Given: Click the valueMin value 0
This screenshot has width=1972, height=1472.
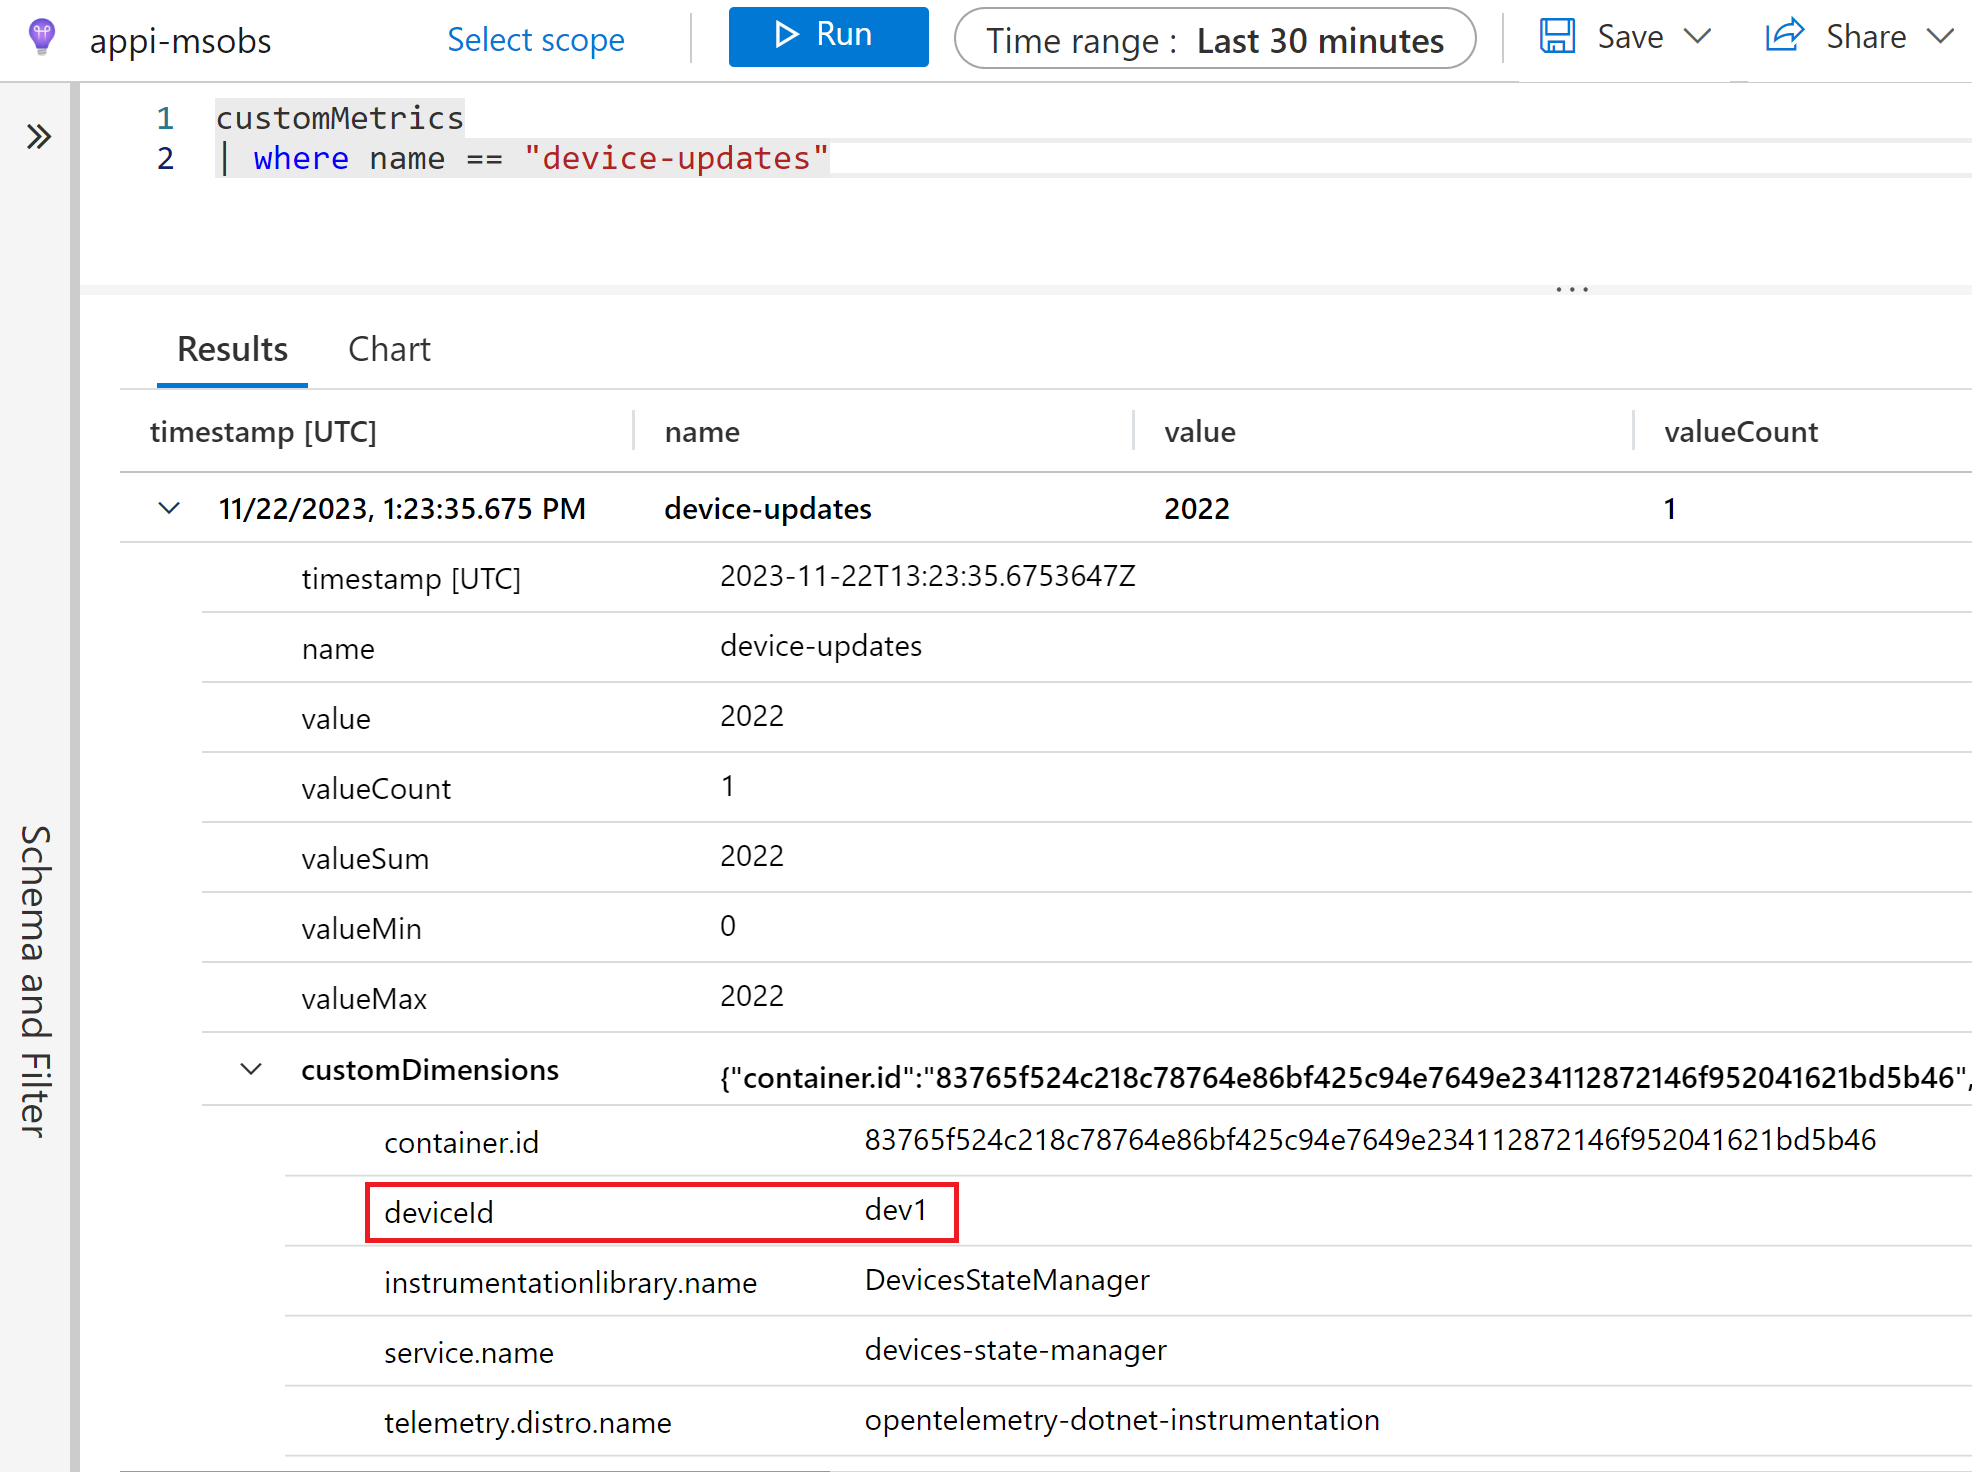Looking at the screenshot, I should (728, 926).
